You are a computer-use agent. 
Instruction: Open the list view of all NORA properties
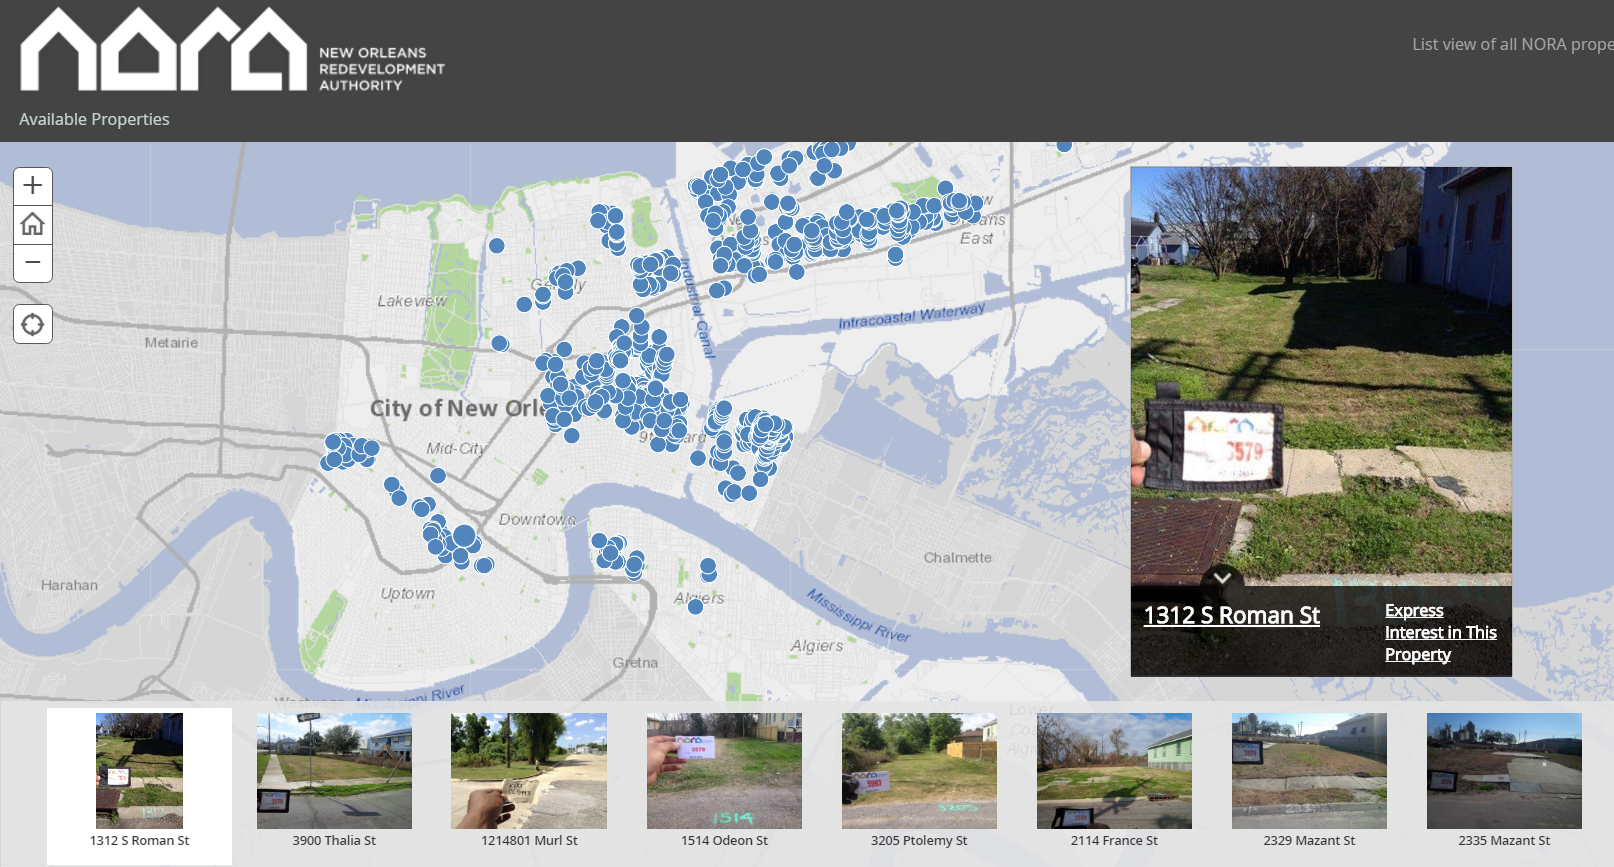point(1511,44)
